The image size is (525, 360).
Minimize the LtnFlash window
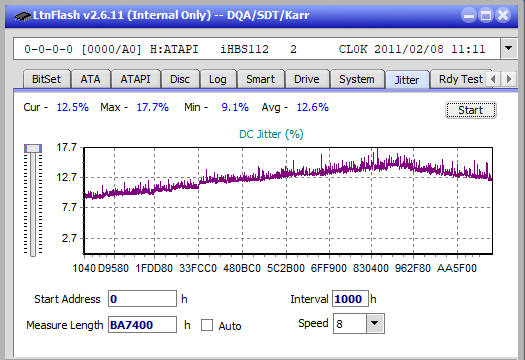[x=469, y=15]
